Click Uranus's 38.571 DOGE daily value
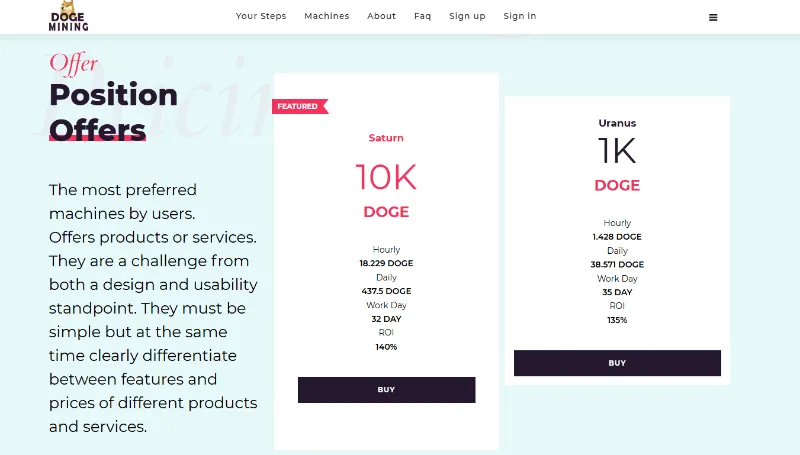The image size is (800, 455). tap(617, 264)
